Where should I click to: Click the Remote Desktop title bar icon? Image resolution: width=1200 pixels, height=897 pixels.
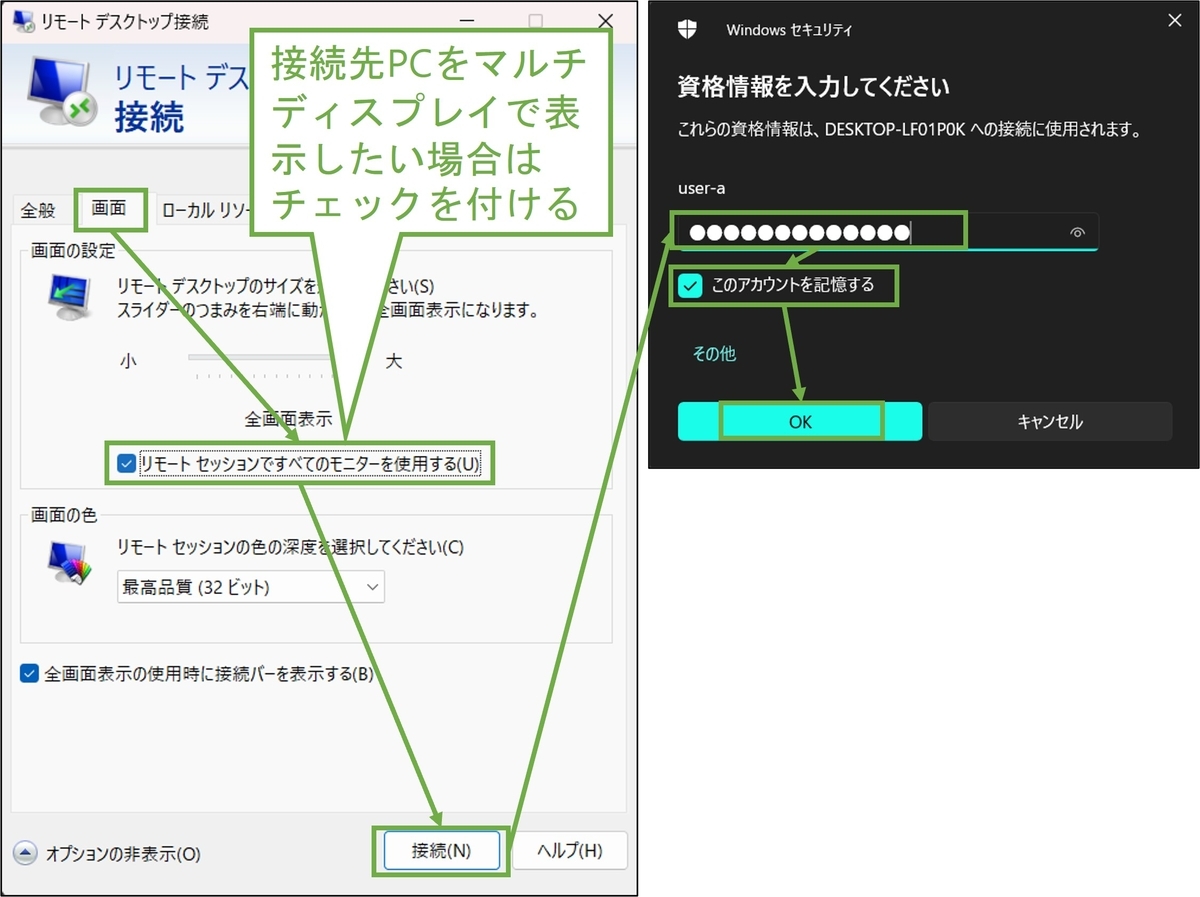tap(23, 19)
